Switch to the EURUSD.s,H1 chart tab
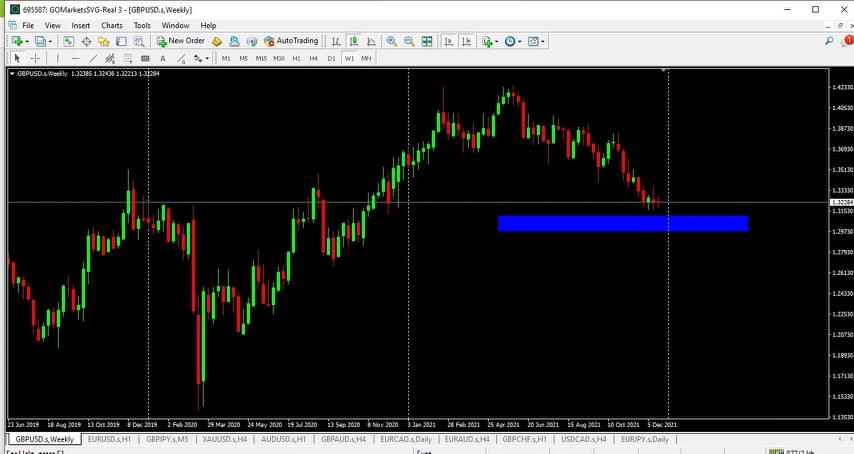Image resolution: width=854 pixels, height=454 pixels. pyautogui.click(x=109, y=439)
